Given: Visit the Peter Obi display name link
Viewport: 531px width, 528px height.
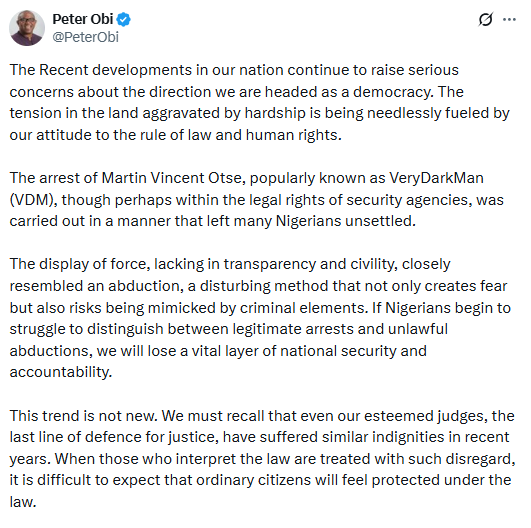Looking at the screenshot, I should pyautogui.click(x=83, y=19).
